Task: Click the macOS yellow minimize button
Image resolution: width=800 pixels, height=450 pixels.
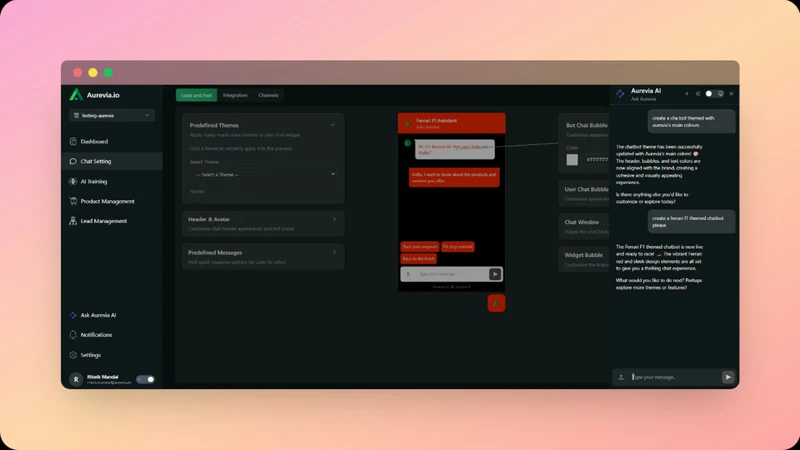Action: 93,72
